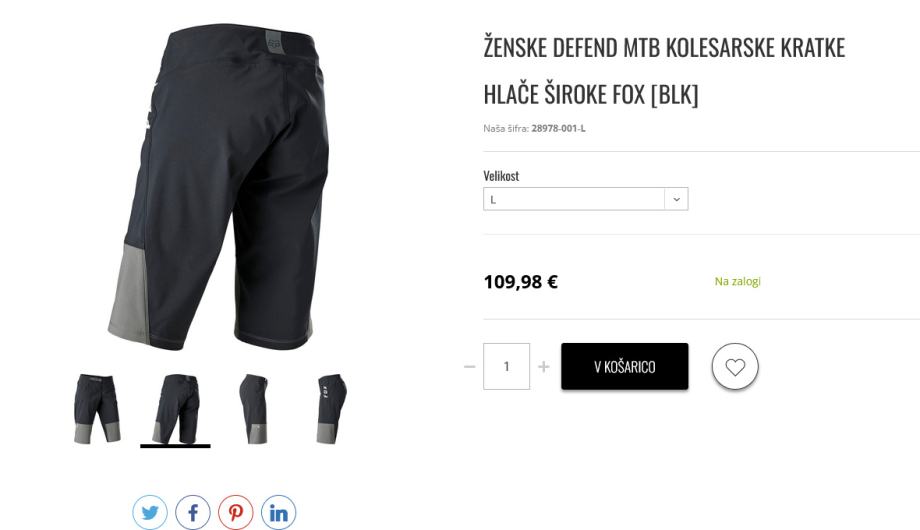View front-view shorts thumbnail
This screenshot has height=530, width=920.
(97, 409)
